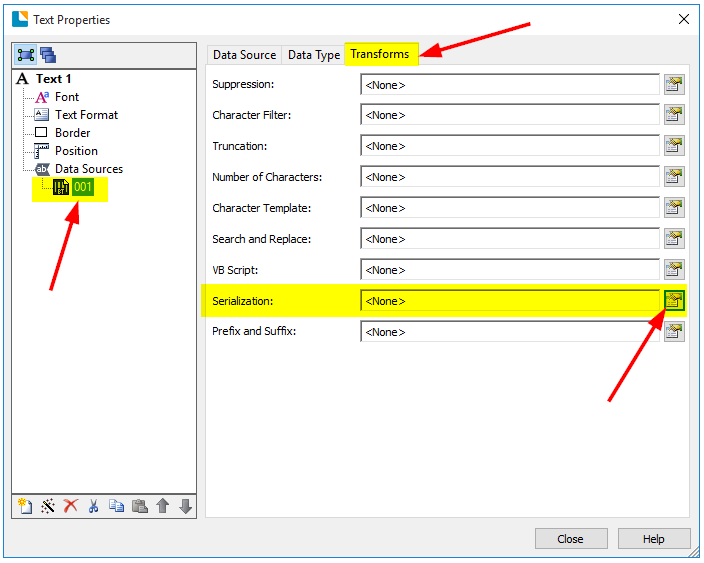Click the VB Script value field
The height and width of the screenshot is (563, 704).
click(509, 270)
